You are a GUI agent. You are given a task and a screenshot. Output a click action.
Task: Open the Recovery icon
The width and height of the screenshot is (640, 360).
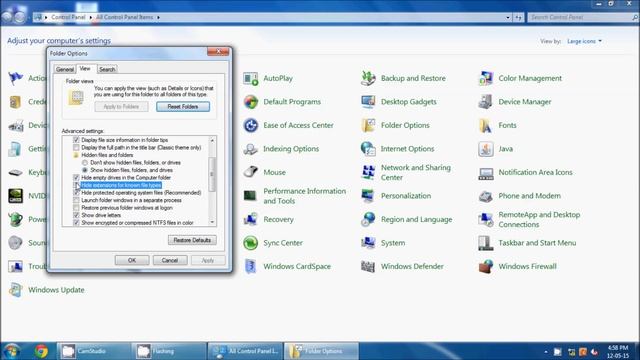[x=251, y=220]
